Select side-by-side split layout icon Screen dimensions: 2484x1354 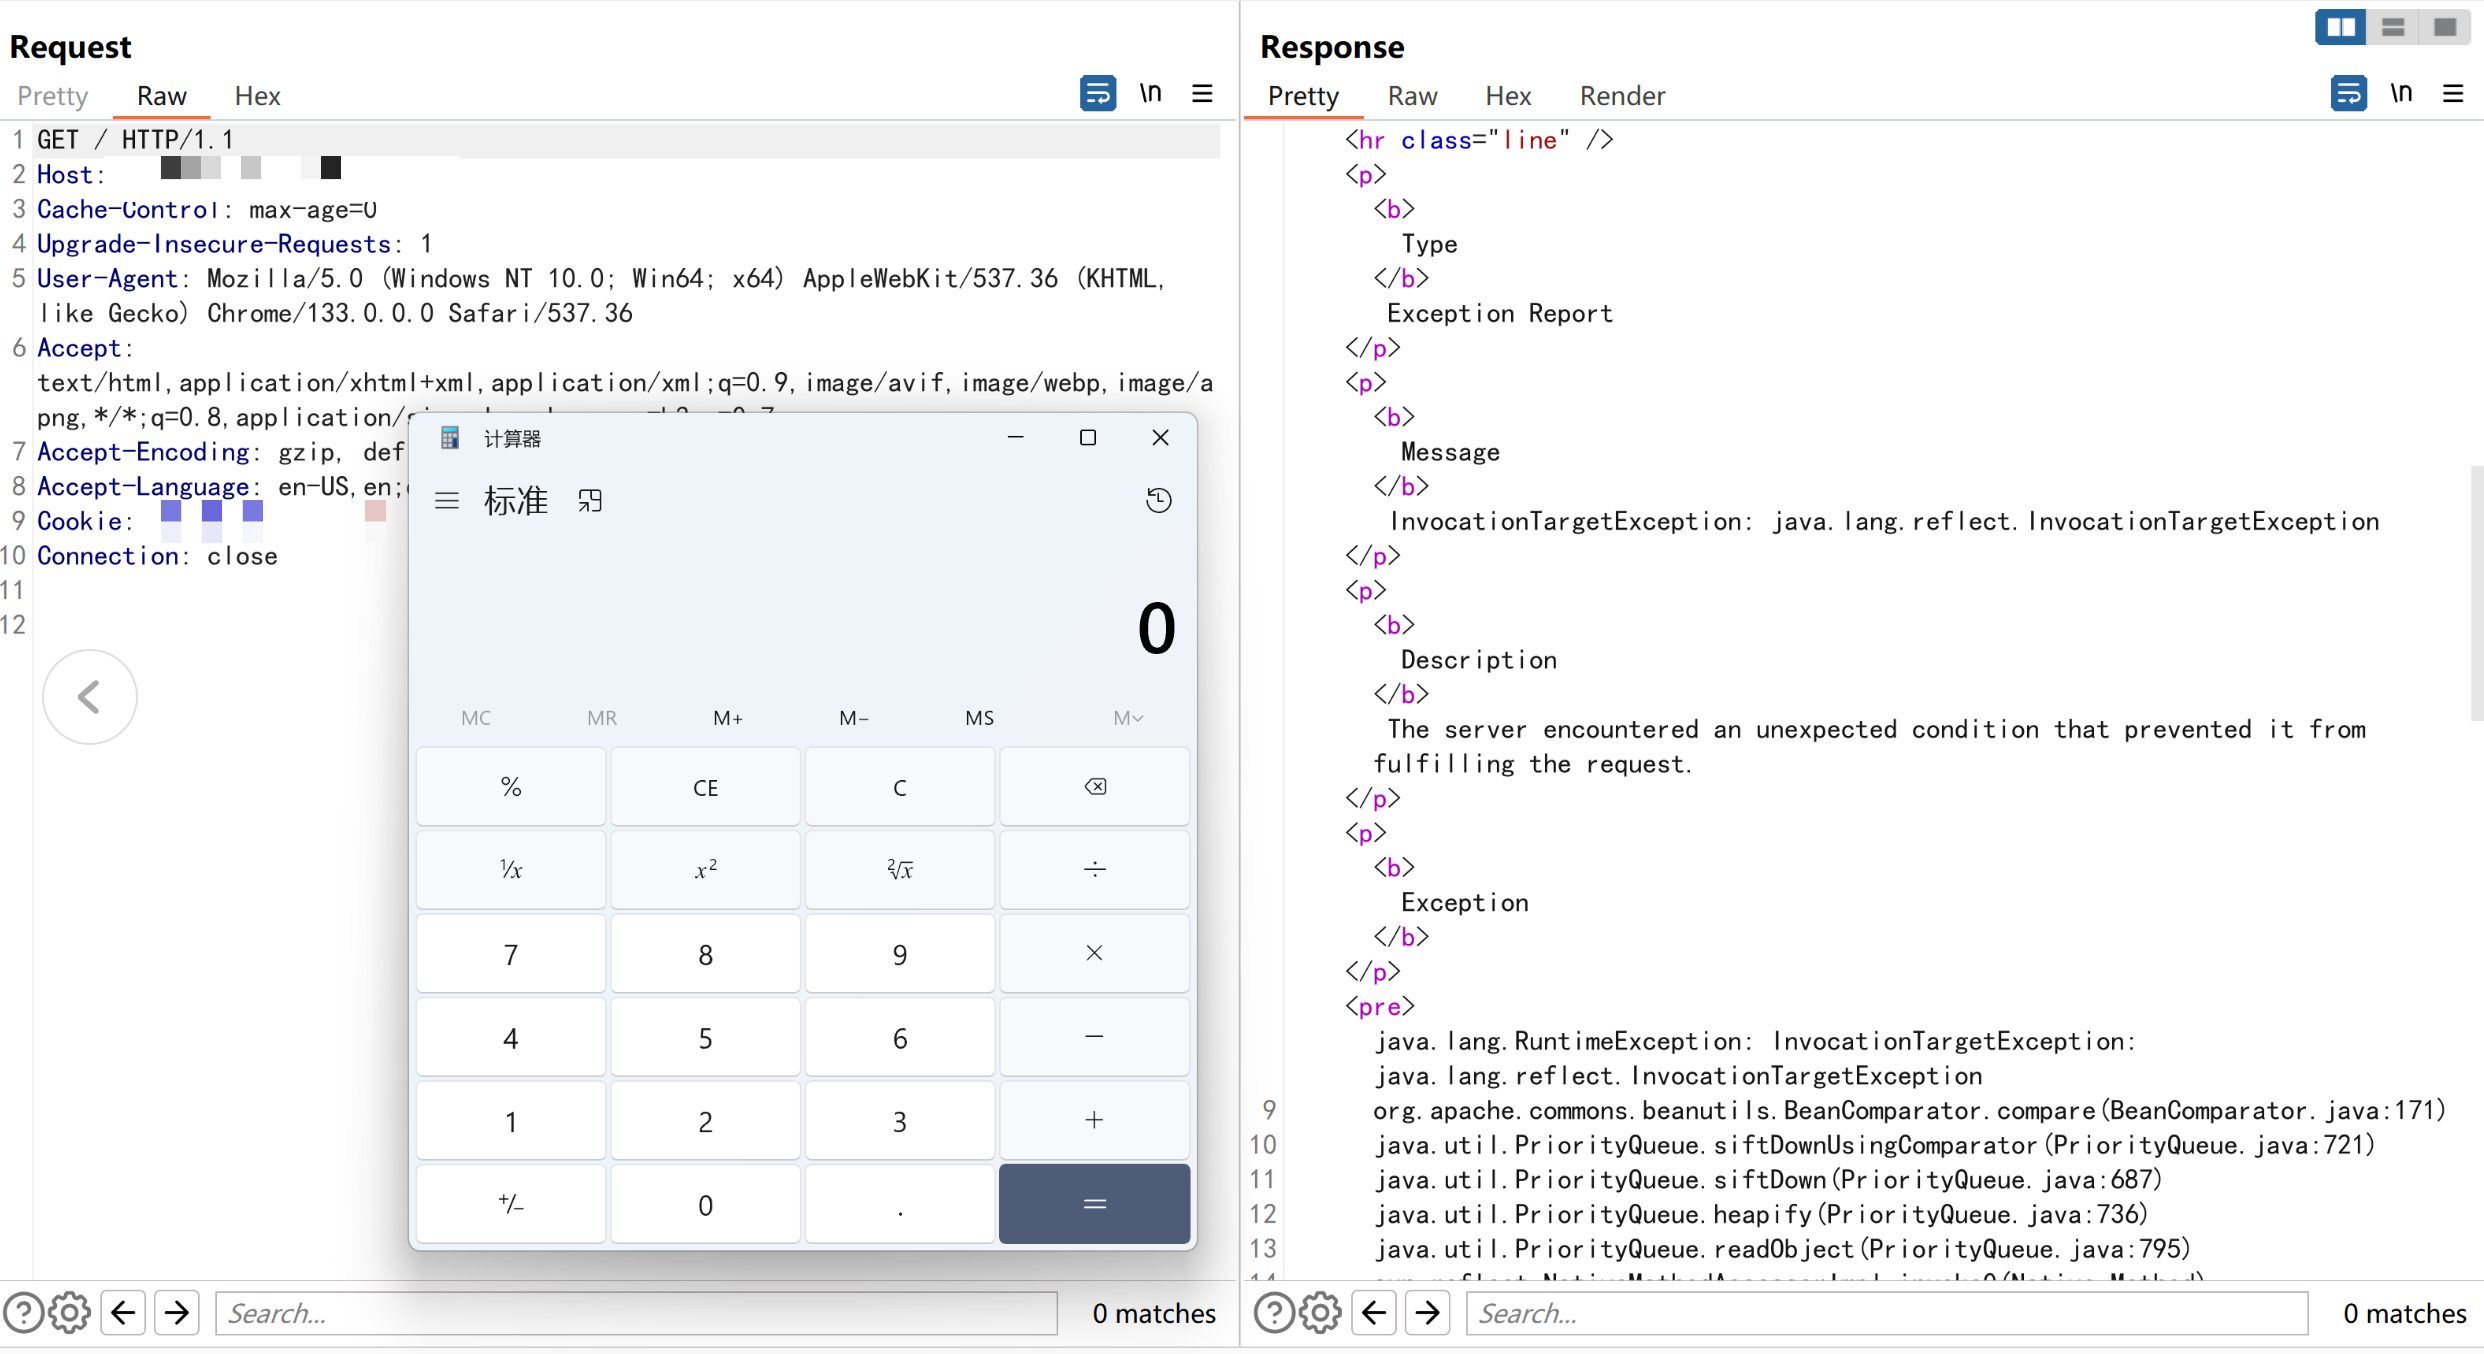pyautogui.click(x=2340, y=27)
